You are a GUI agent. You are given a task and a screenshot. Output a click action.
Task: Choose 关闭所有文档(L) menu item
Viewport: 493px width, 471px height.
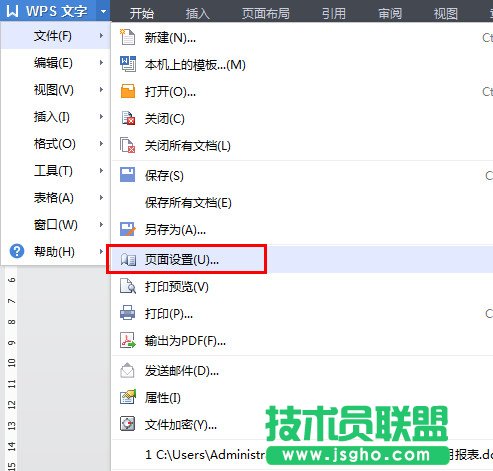tap(302, 145)
